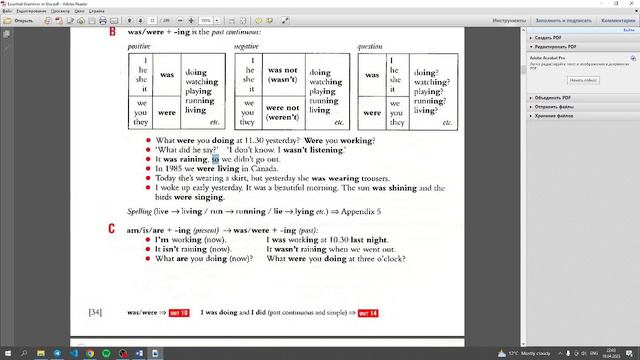
Task: Close the right tools pane with x
Action: (636, 11)
